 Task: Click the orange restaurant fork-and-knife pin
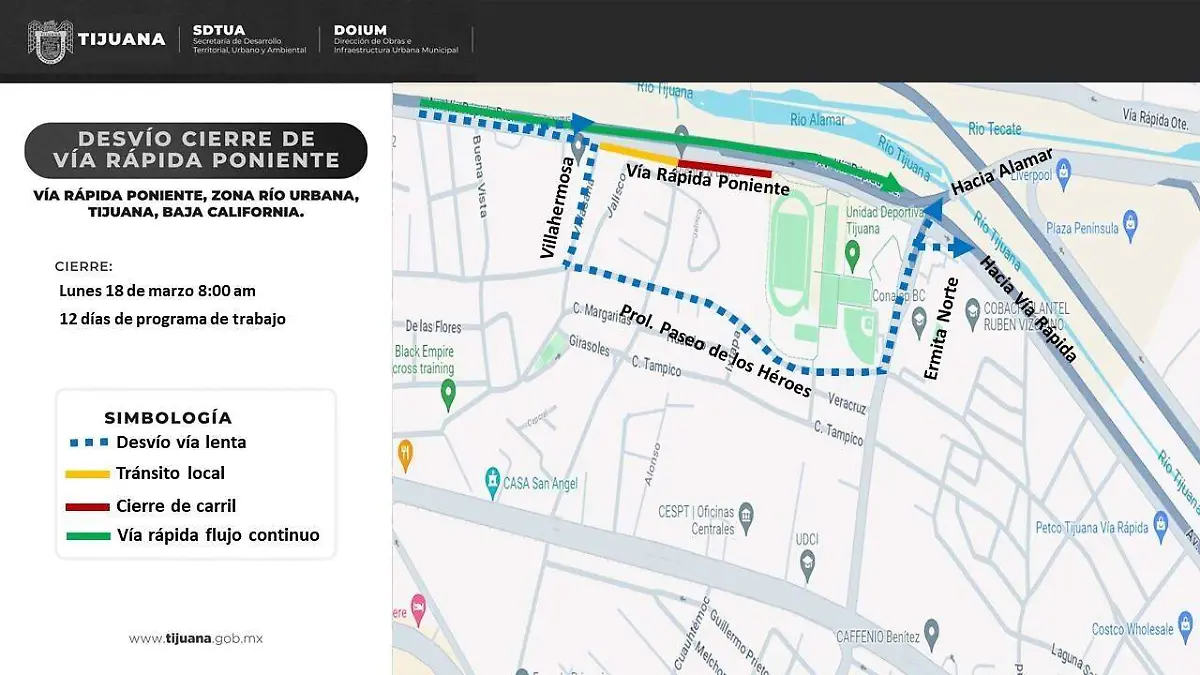405,455
